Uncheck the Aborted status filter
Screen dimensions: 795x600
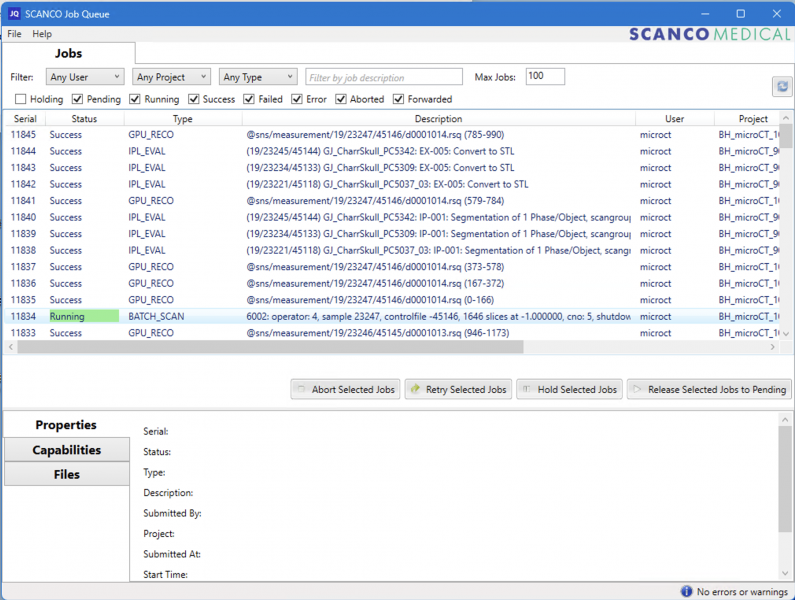[x=341, y=99]
